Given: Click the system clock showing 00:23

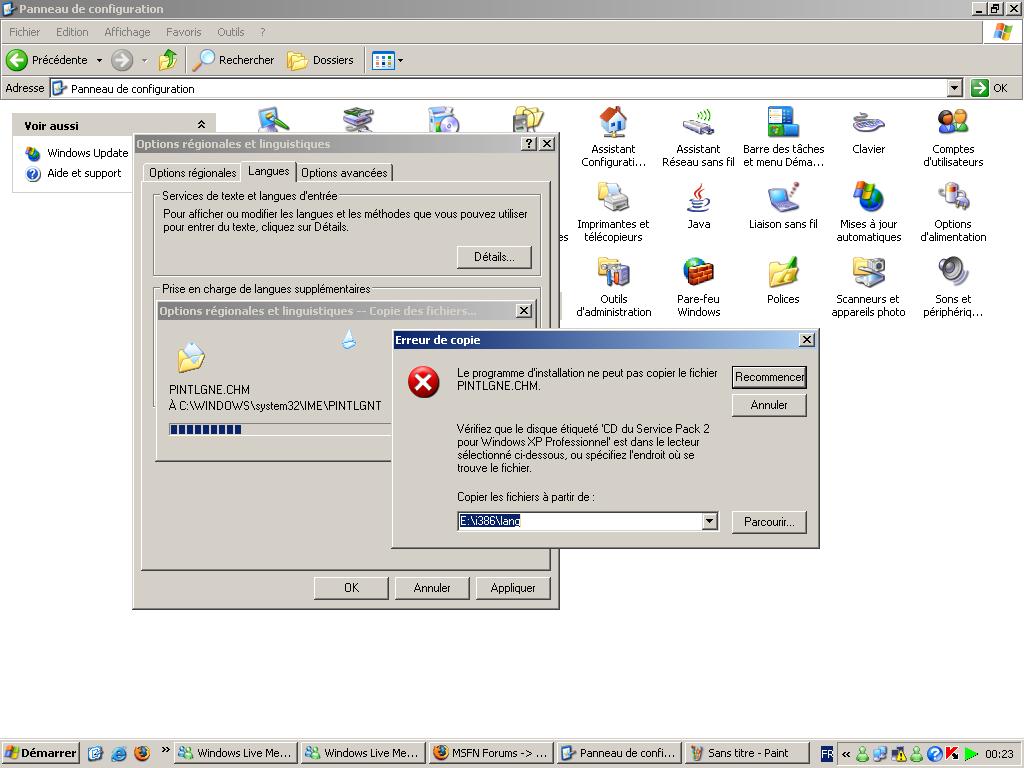Looking at the screenshot, I should (x=999, y=754).
